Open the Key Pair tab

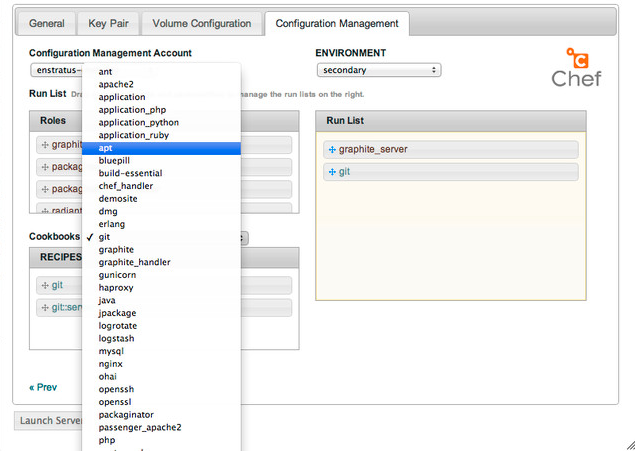(108, 23)
